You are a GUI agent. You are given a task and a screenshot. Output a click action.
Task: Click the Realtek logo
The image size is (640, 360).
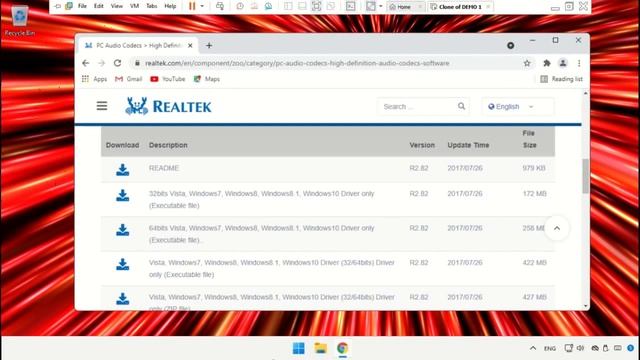point(168,107)
